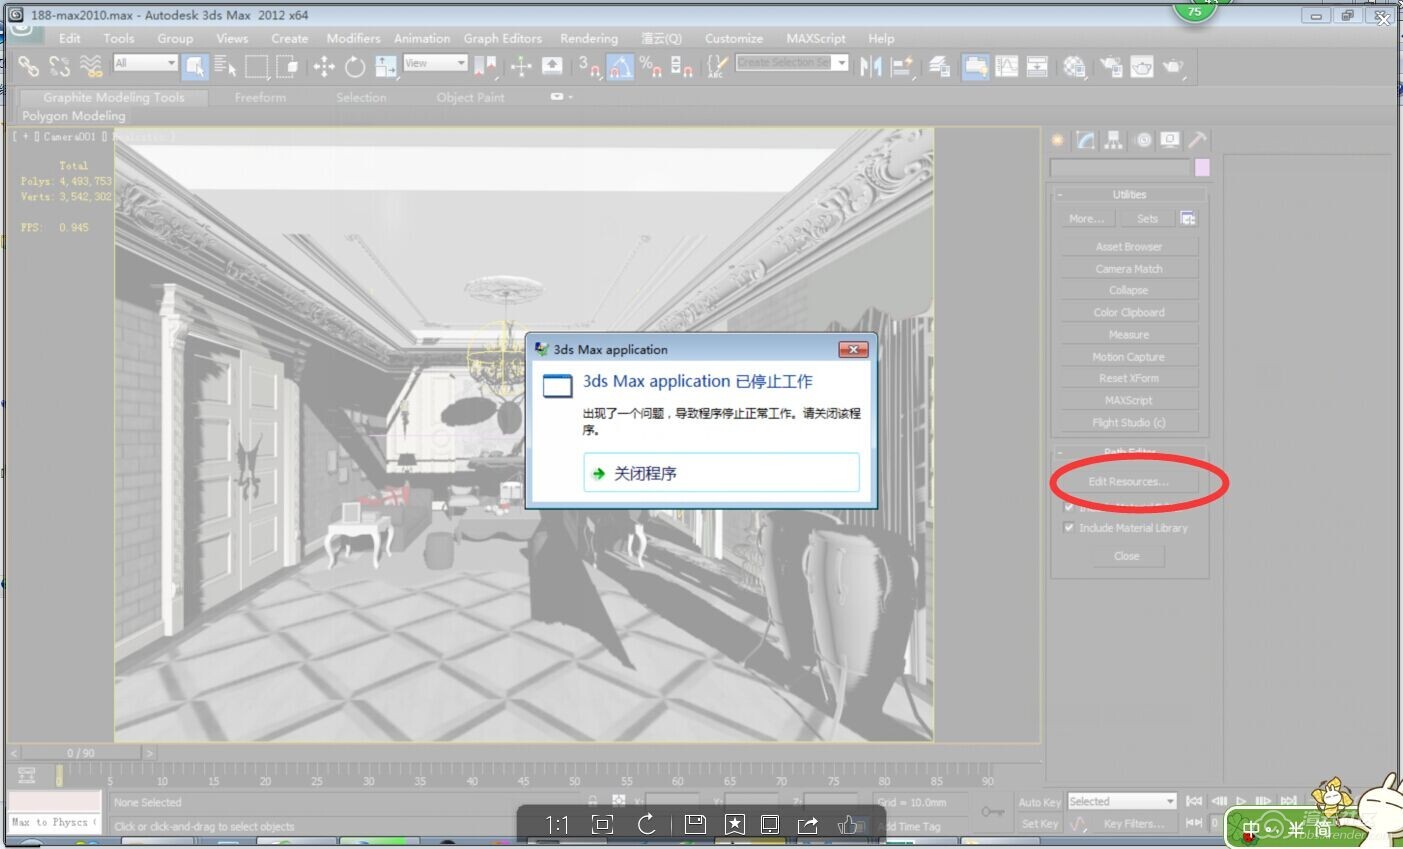
Task: Open the selection filter All dropdown
Action: 146,63
